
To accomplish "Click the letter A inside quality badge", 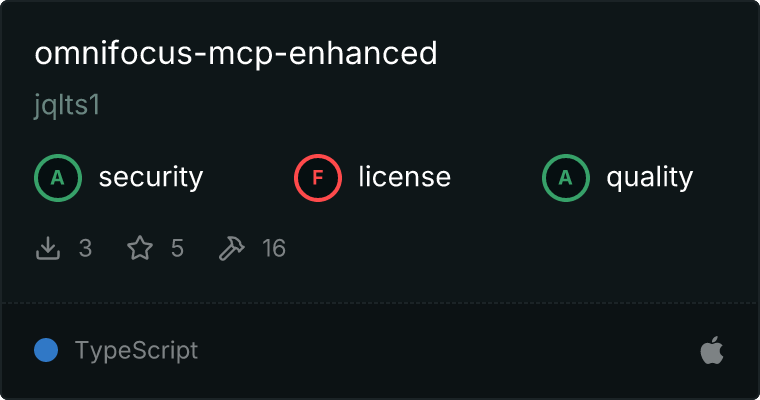I will pos(566,178).
